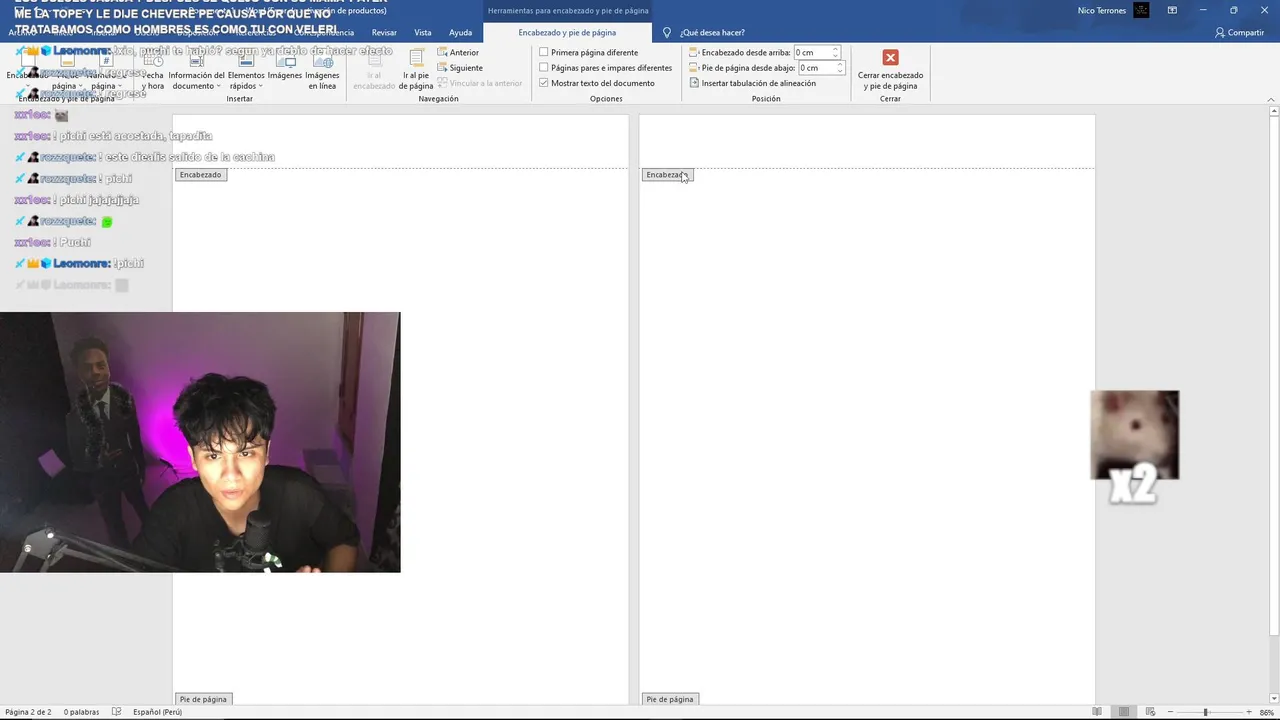
Task: Click the Encabezado label on right page
Action: pyautogui.click(x=667, y=175)
